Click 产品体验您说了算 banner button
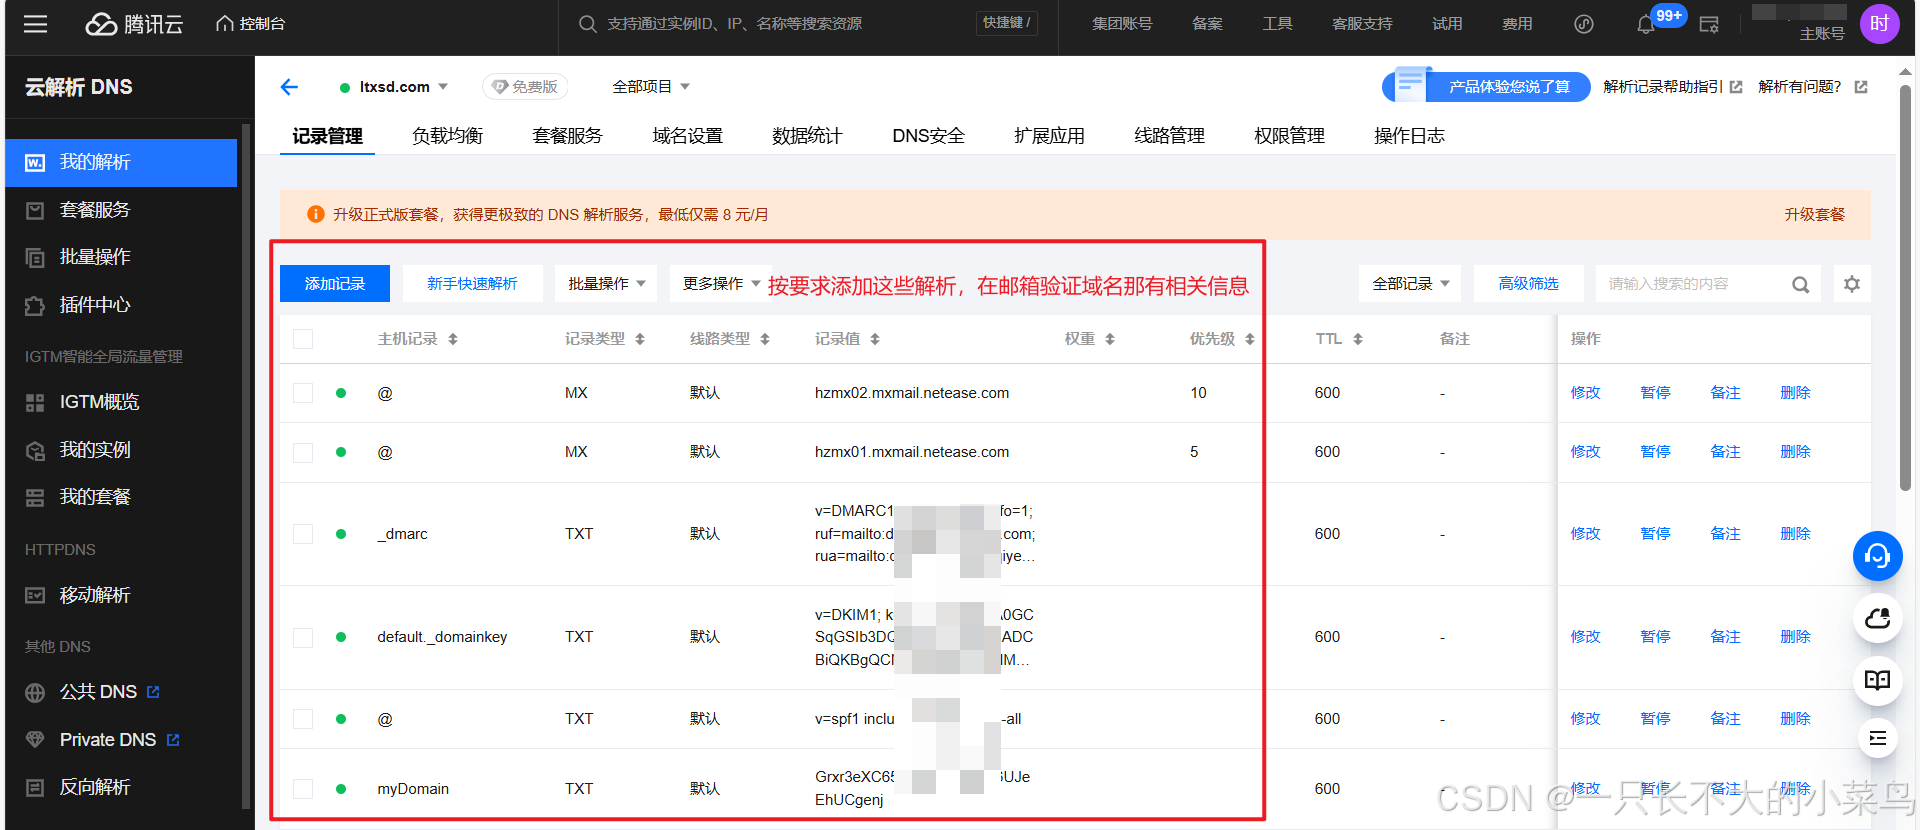 tap(1488, 87)
